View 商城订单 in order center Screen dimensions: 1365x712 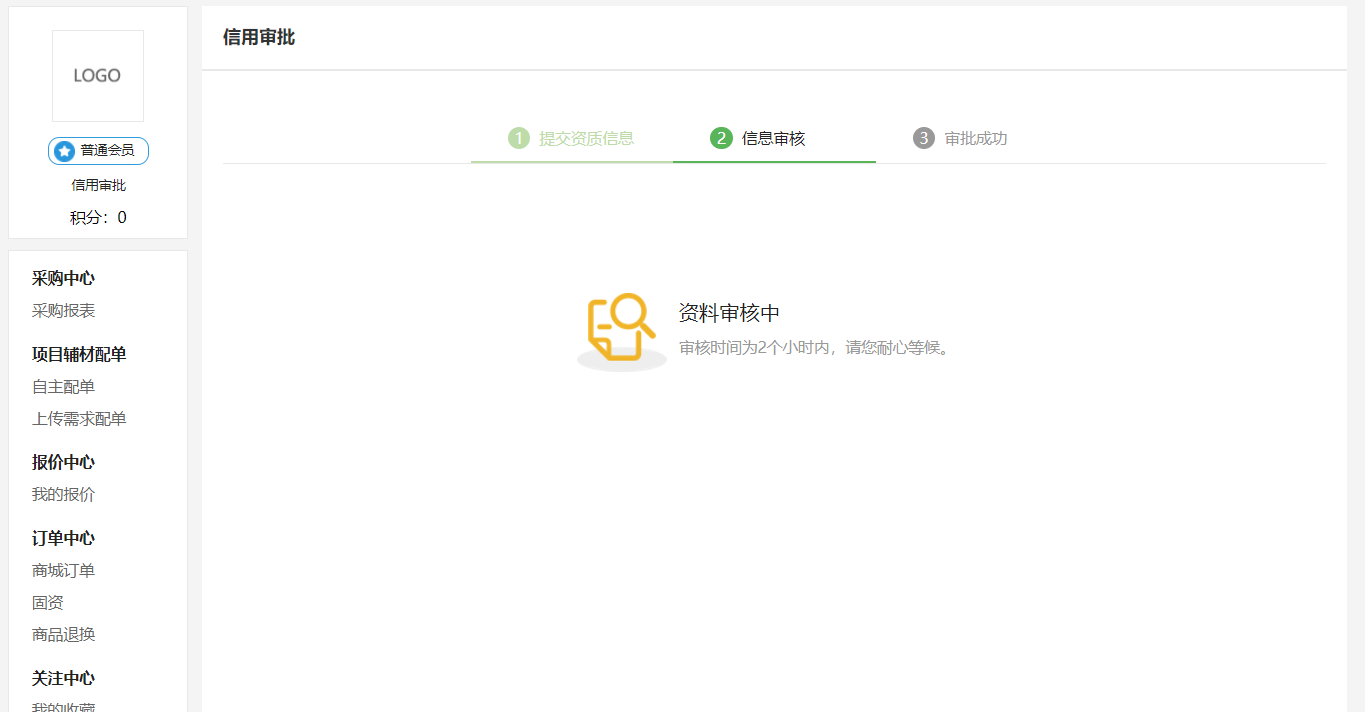tap(64, 571)
